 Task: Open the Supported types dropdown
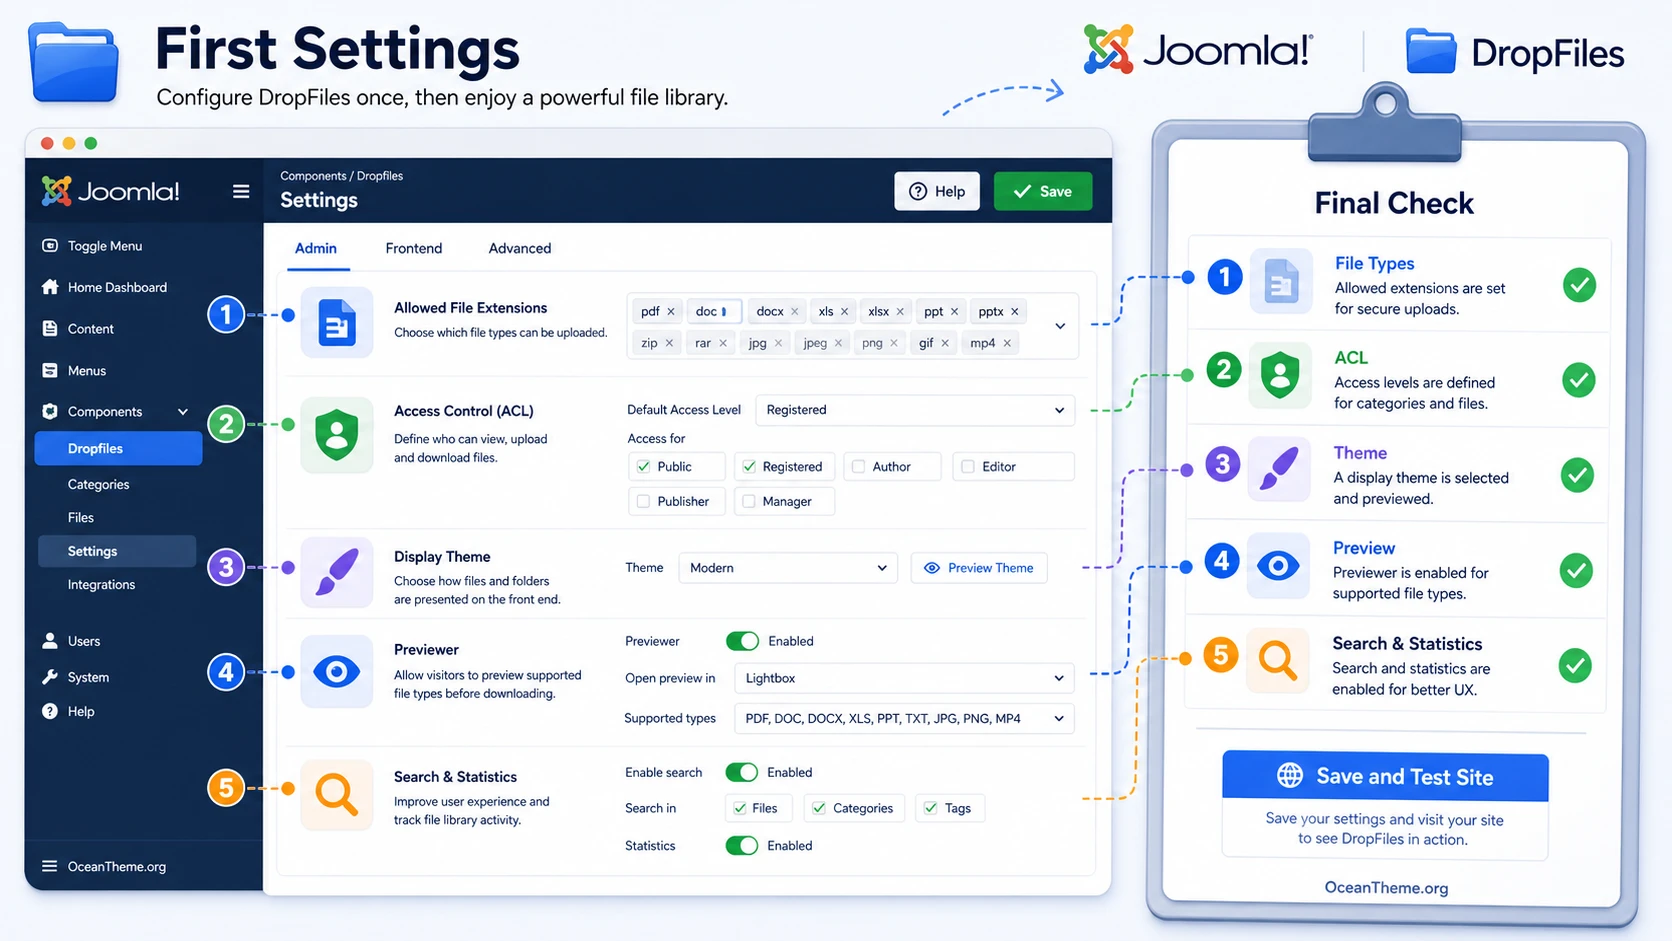pyautogui.click(x=904, y=718)
